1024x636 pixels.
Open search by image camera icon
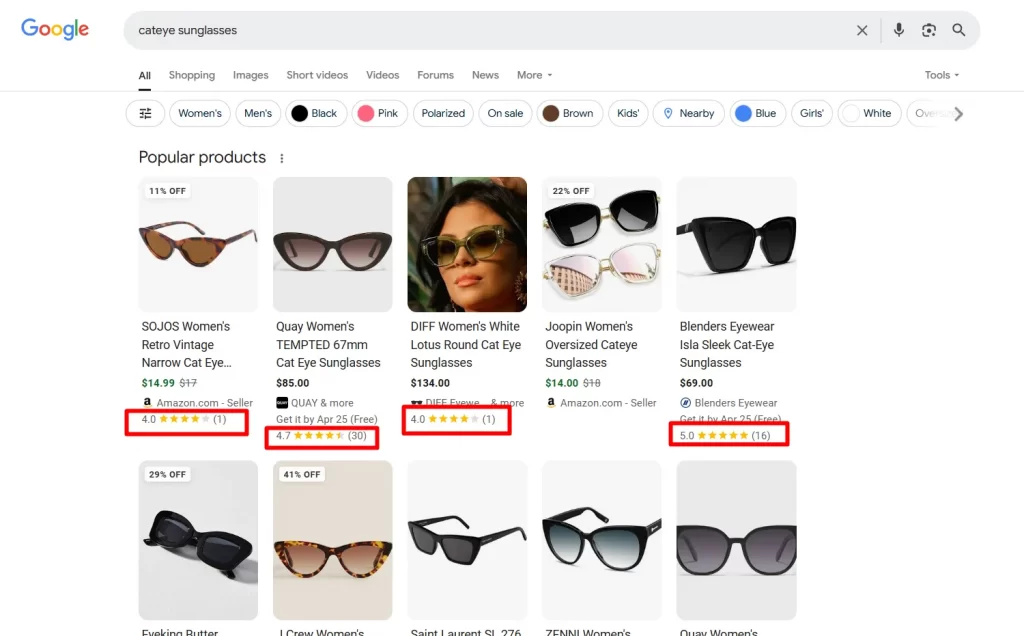(929, 30)
